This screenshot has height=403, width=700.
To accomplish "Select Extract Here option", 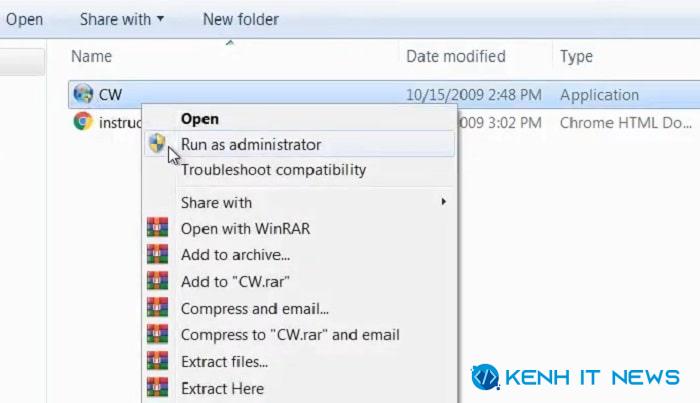I will 300,388.
